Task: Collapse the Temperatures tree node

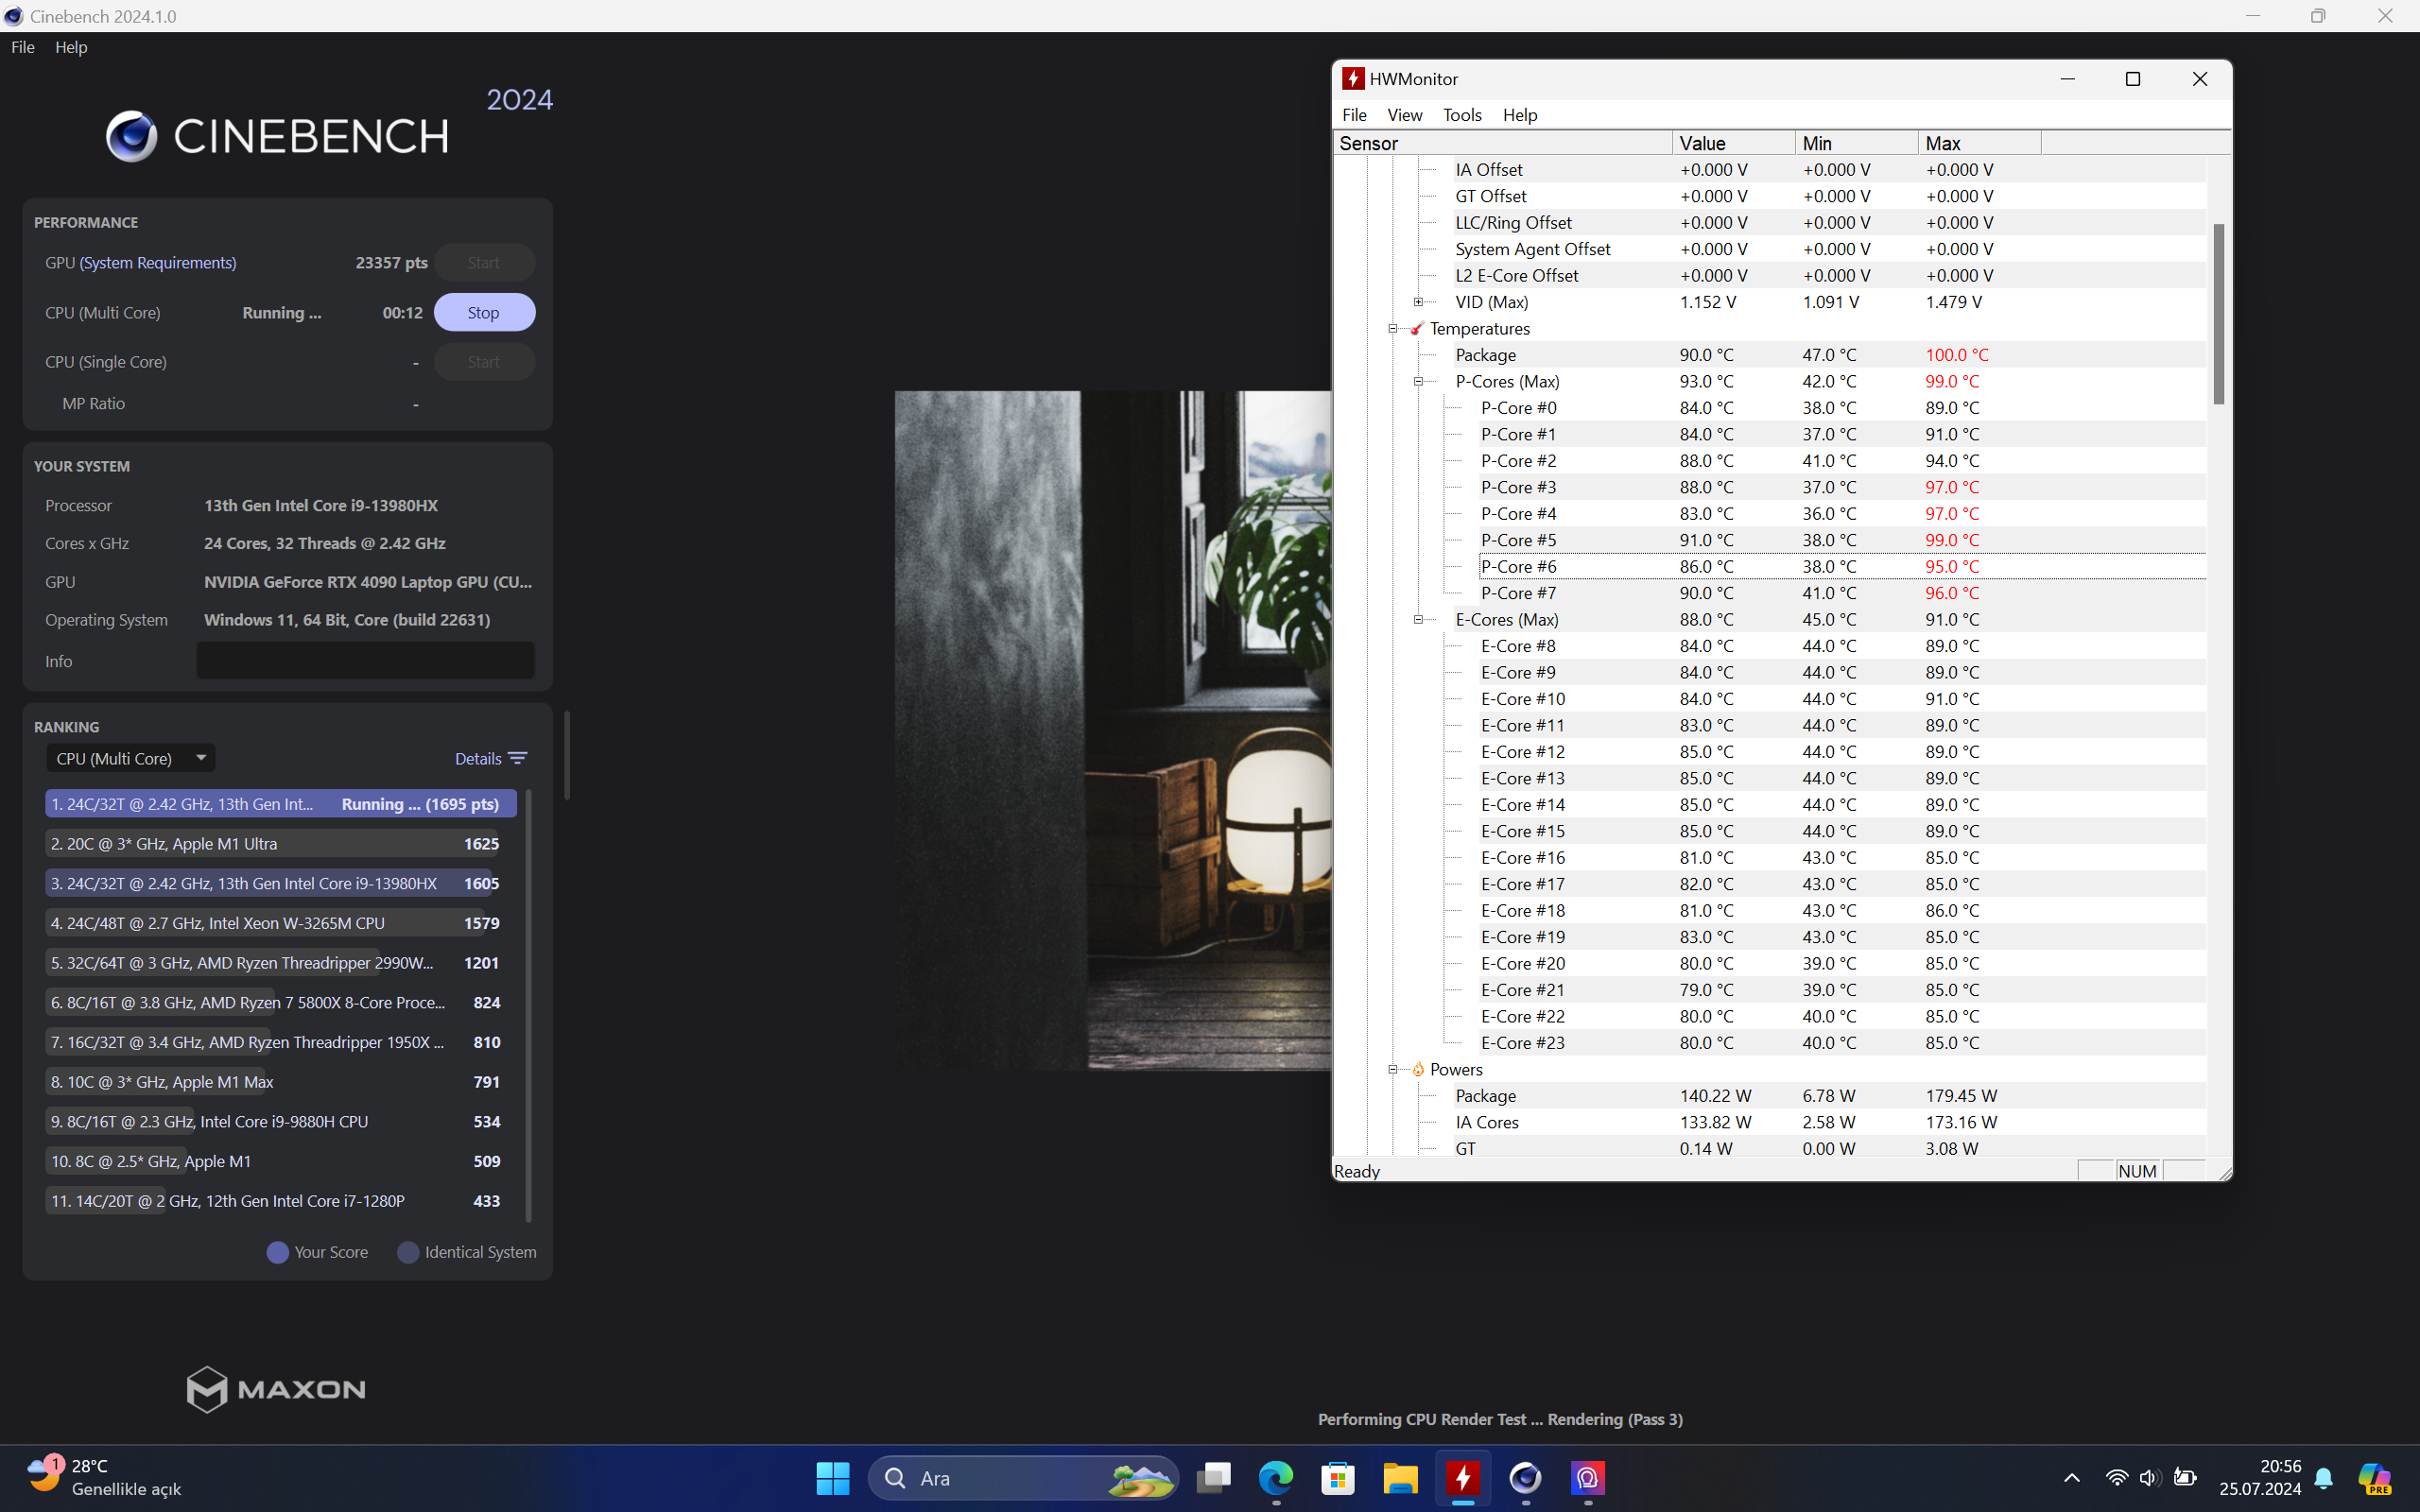Action: [x=1392, y=328]
